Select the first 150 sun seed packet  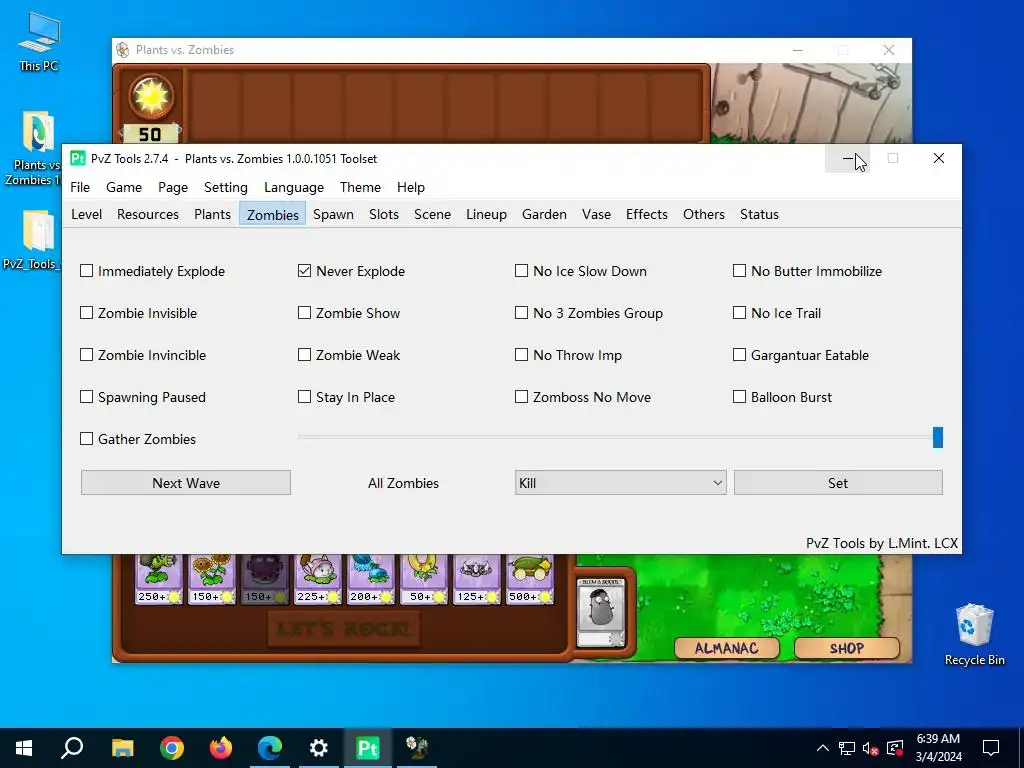click(212, 579)
